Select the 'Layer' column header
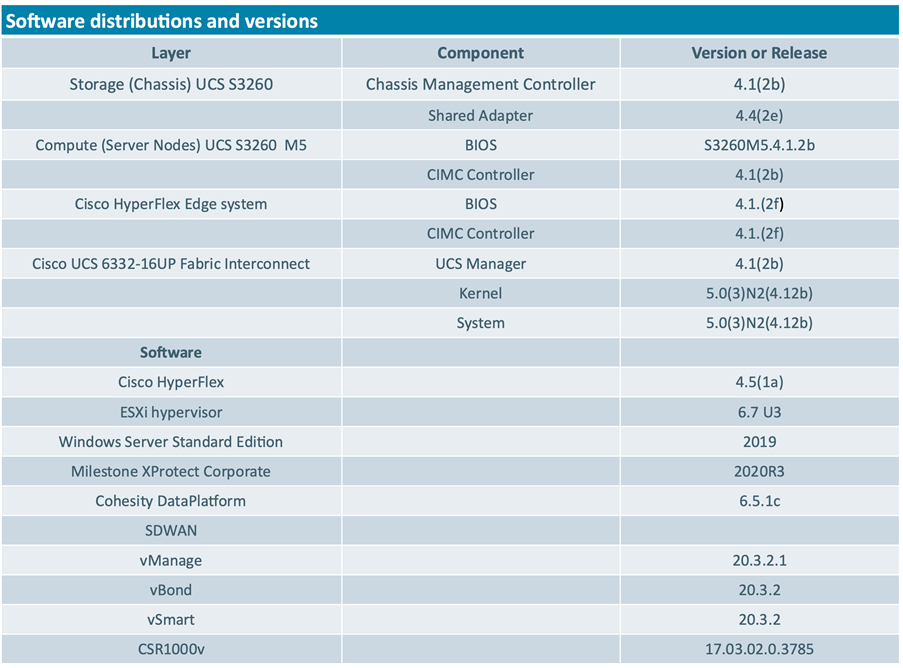 click(171, 53)
